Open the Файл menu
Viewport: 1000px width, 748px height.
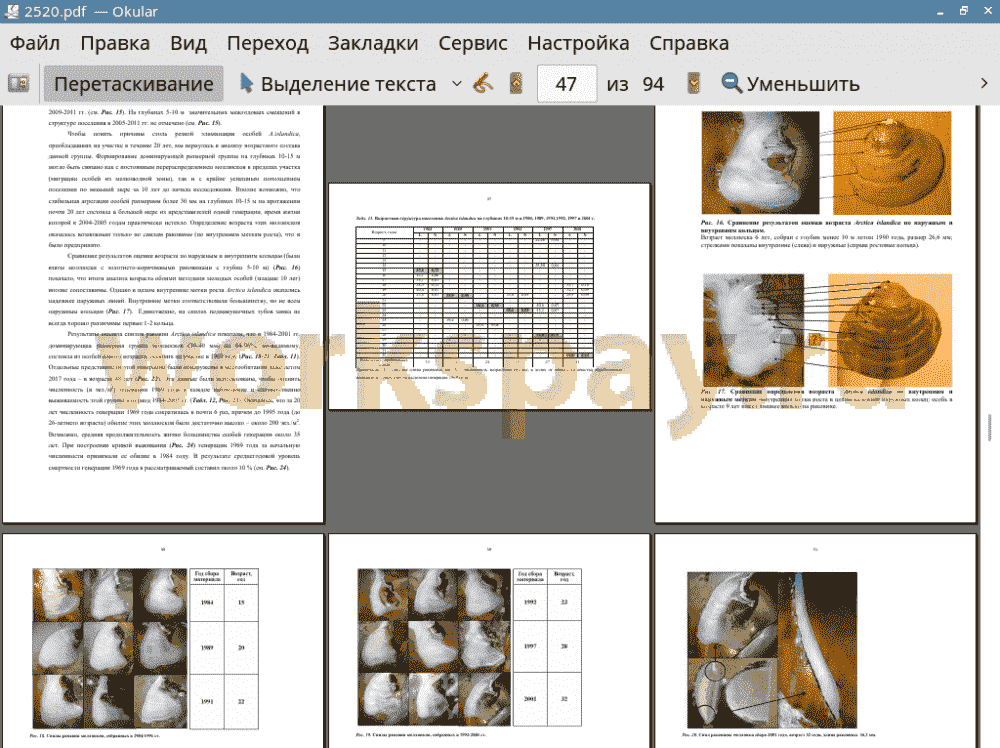pos(35,43)
